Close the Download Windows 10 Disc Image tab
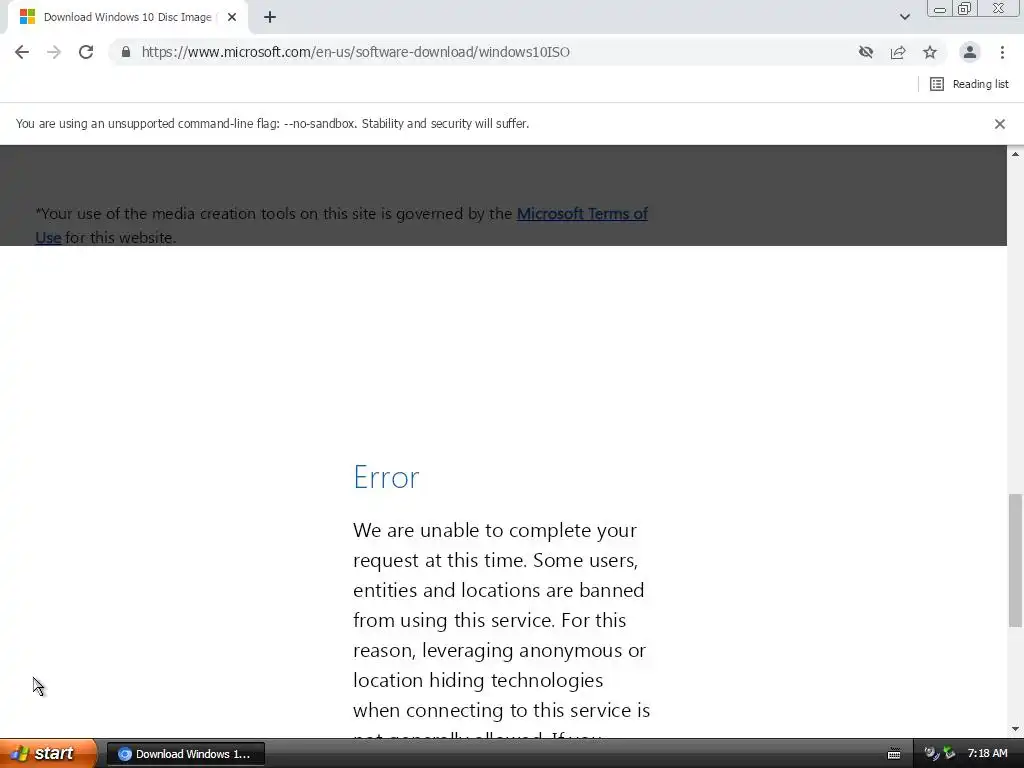The height and width of the screenshot is (768, 1024). coord(232,18)
